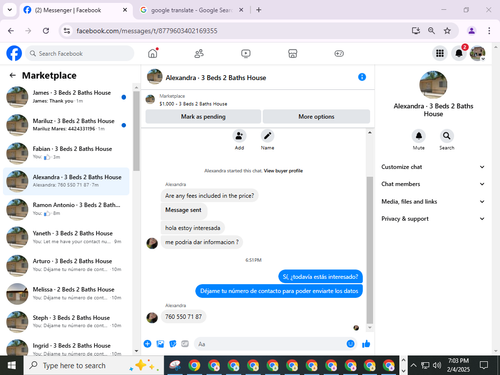Click the Name pencil icon
The image size is (500, 375).
click(x=267, y=136)
